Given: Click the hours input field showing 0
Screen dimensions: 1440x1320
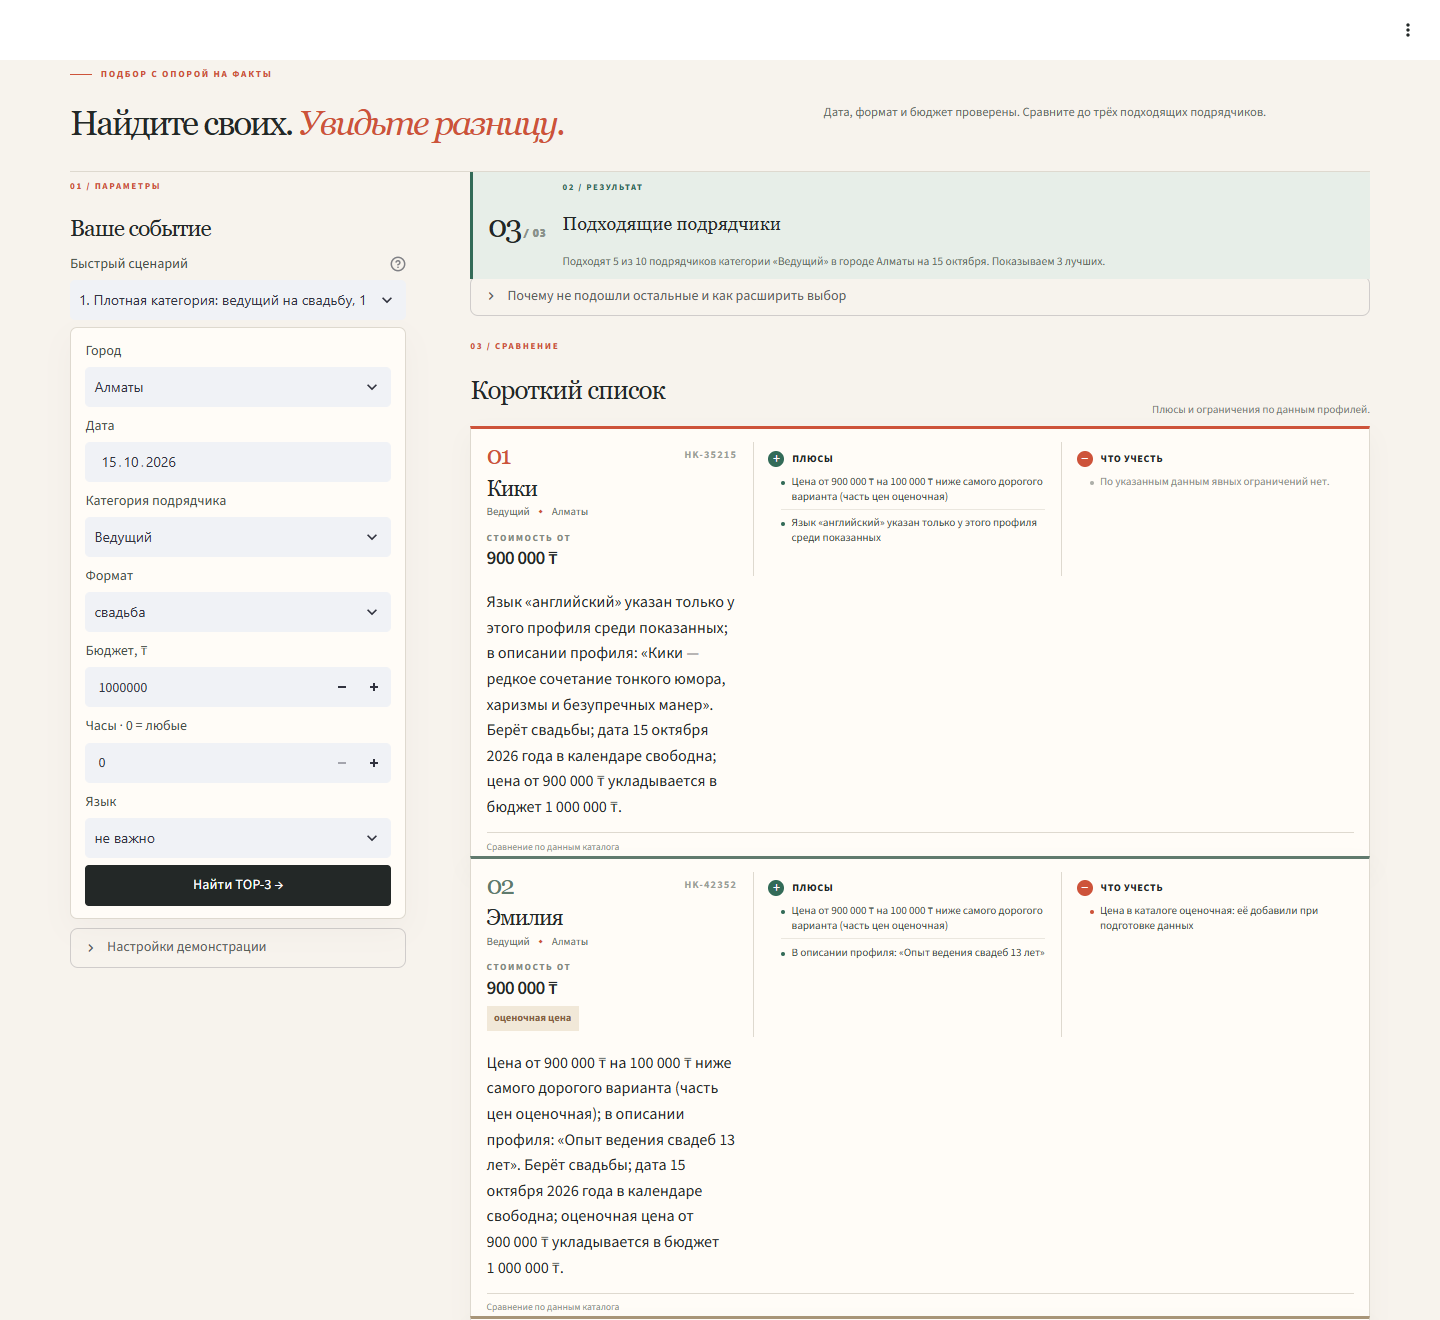Looking at the screenshot, I should coord(205,763).
